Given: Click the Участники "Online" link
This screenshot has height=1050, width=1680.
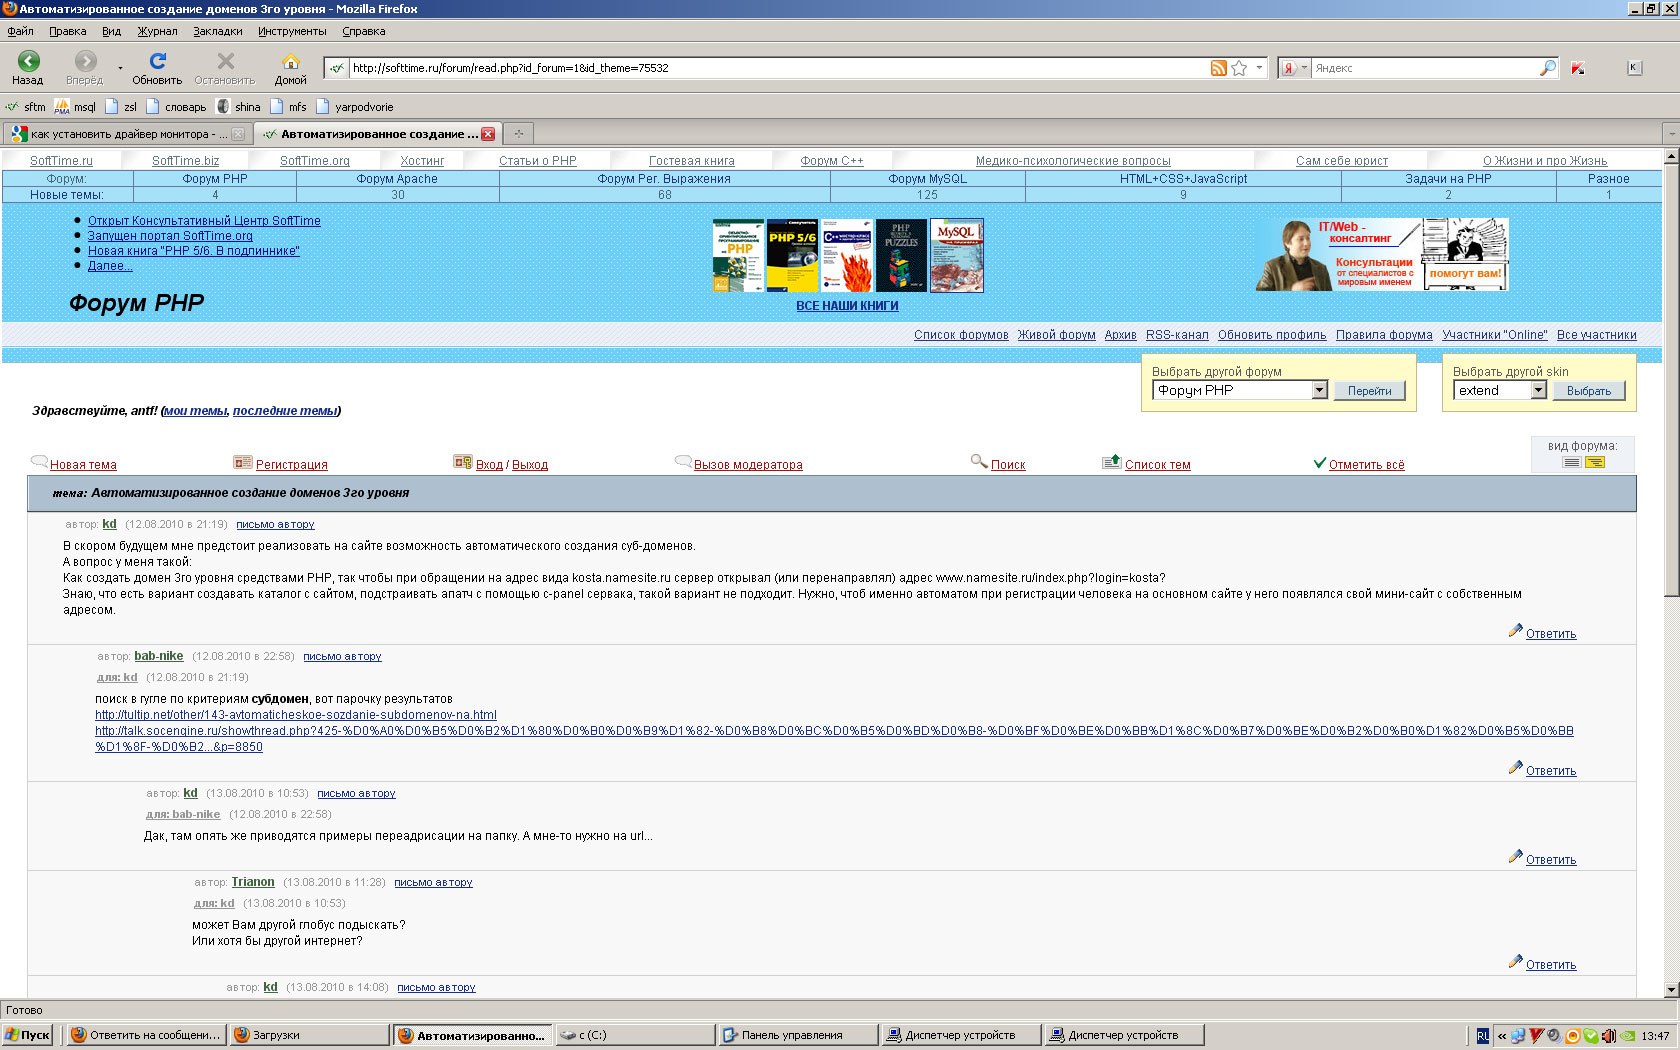Looking at the screenshot, I should click(1494, 335).
